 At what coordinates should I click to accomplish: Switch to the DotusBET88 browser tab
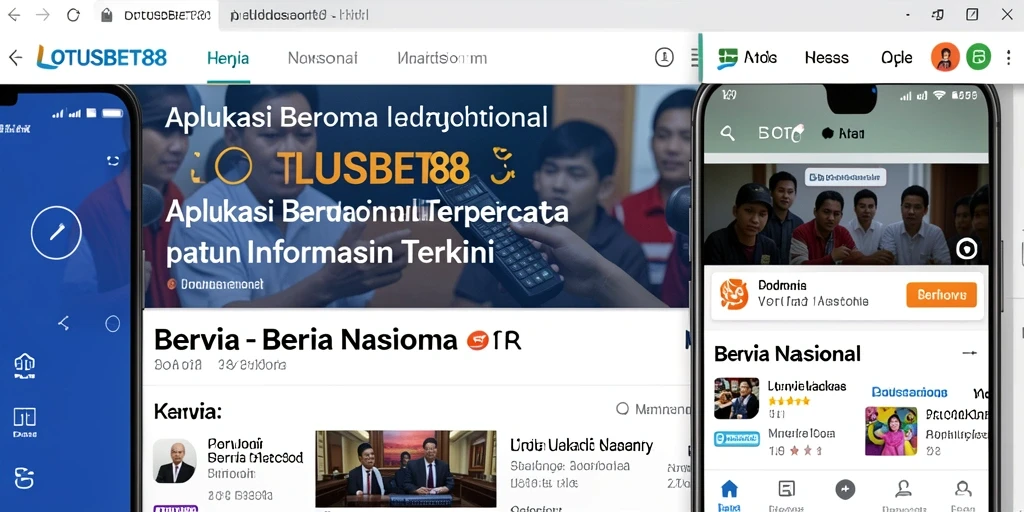tap(167, 15)
